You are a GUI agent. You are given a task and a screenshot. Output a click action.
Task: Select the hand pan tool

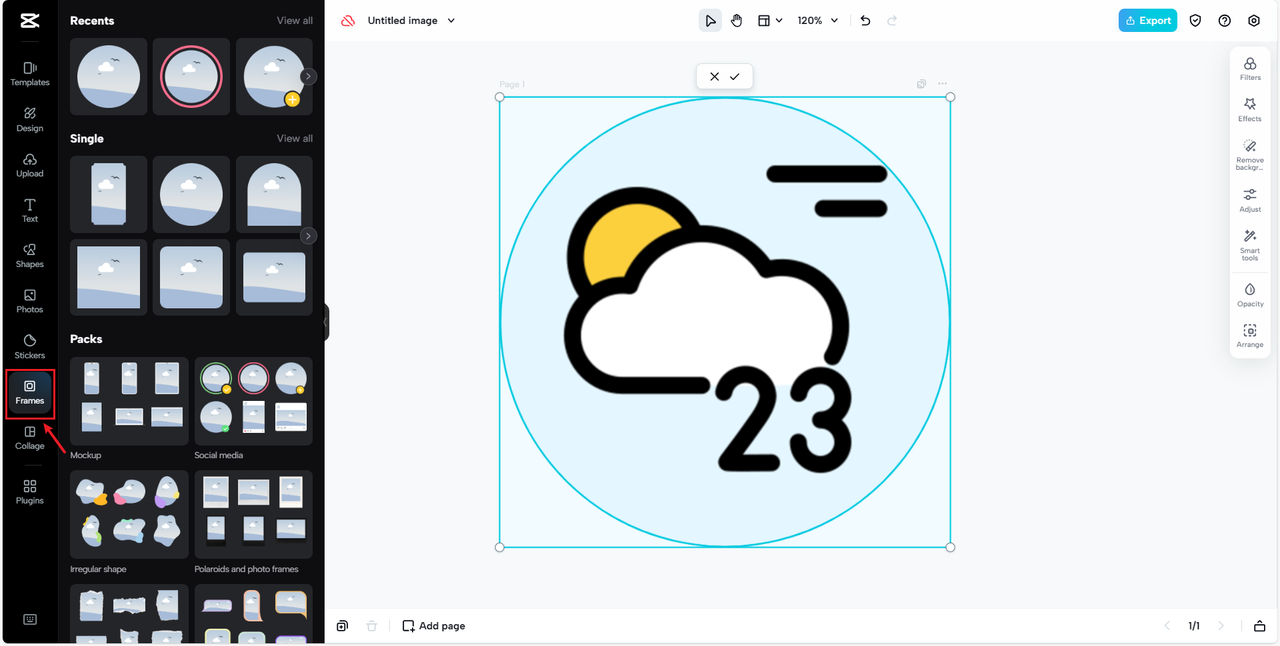(736, 20)
